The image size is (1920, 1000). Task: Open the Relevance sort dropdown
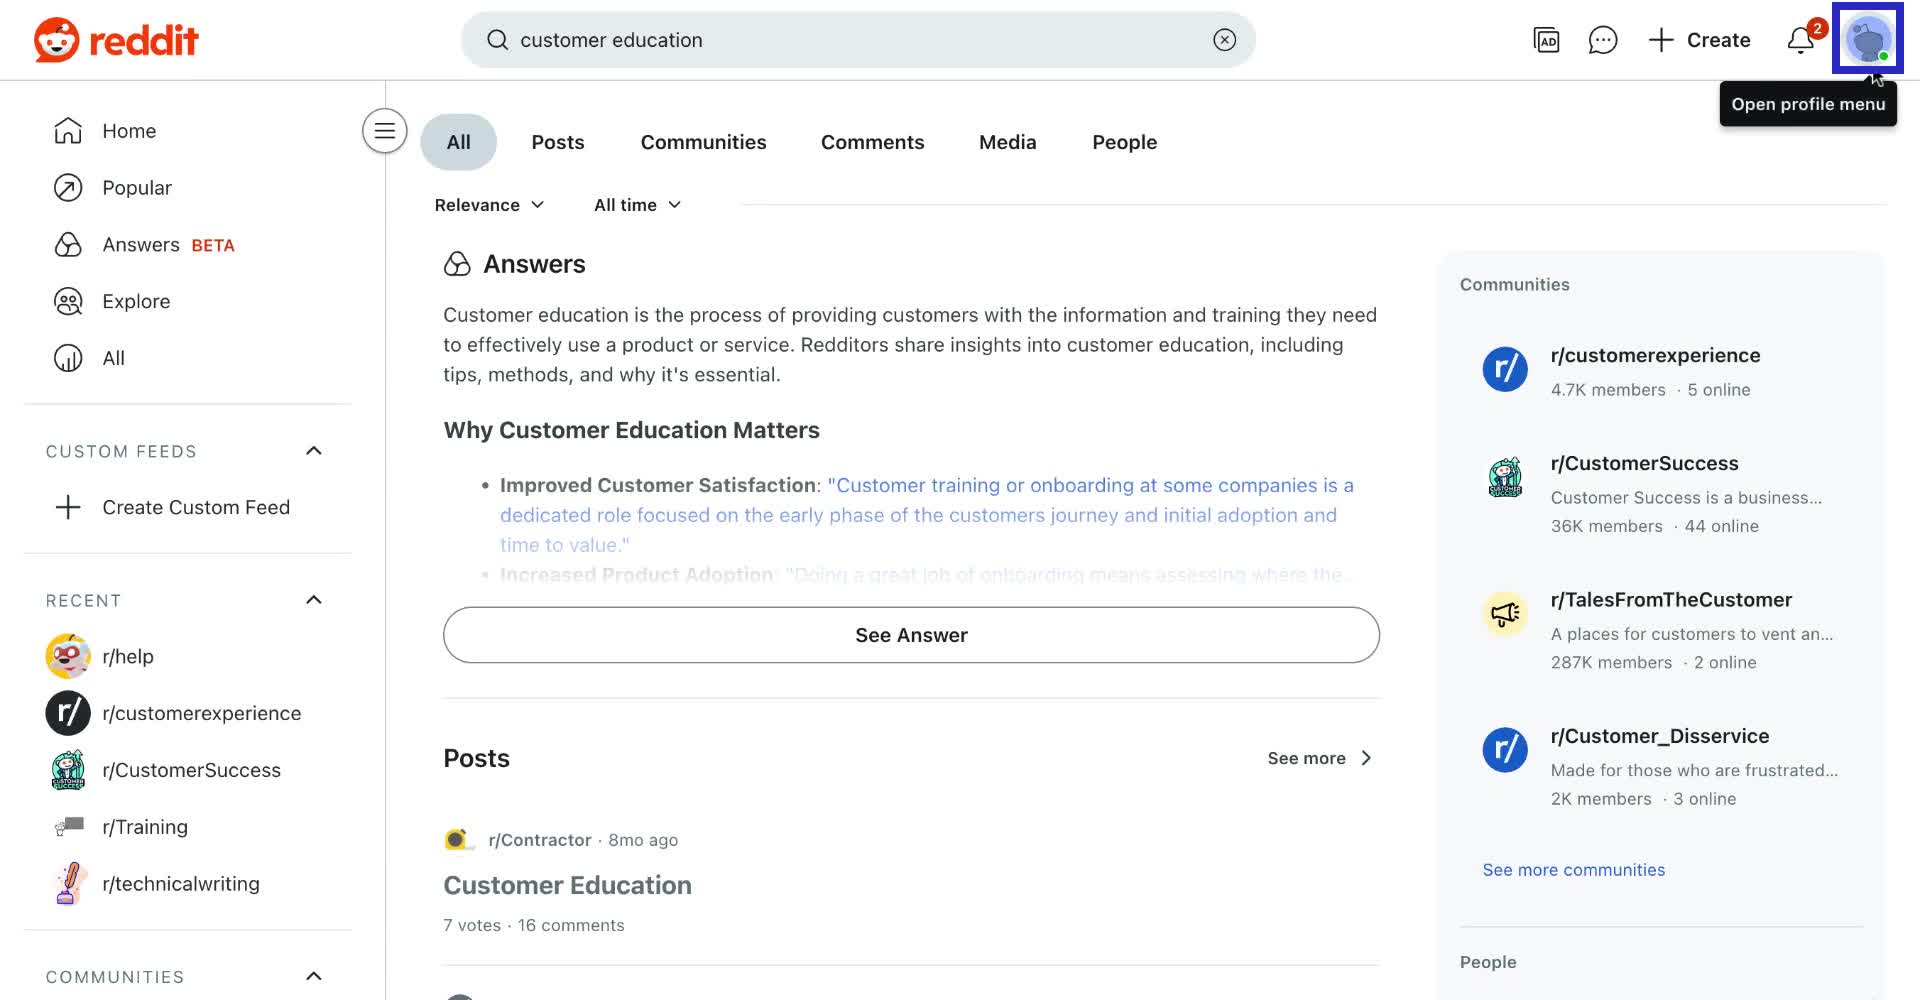[489, 205]
